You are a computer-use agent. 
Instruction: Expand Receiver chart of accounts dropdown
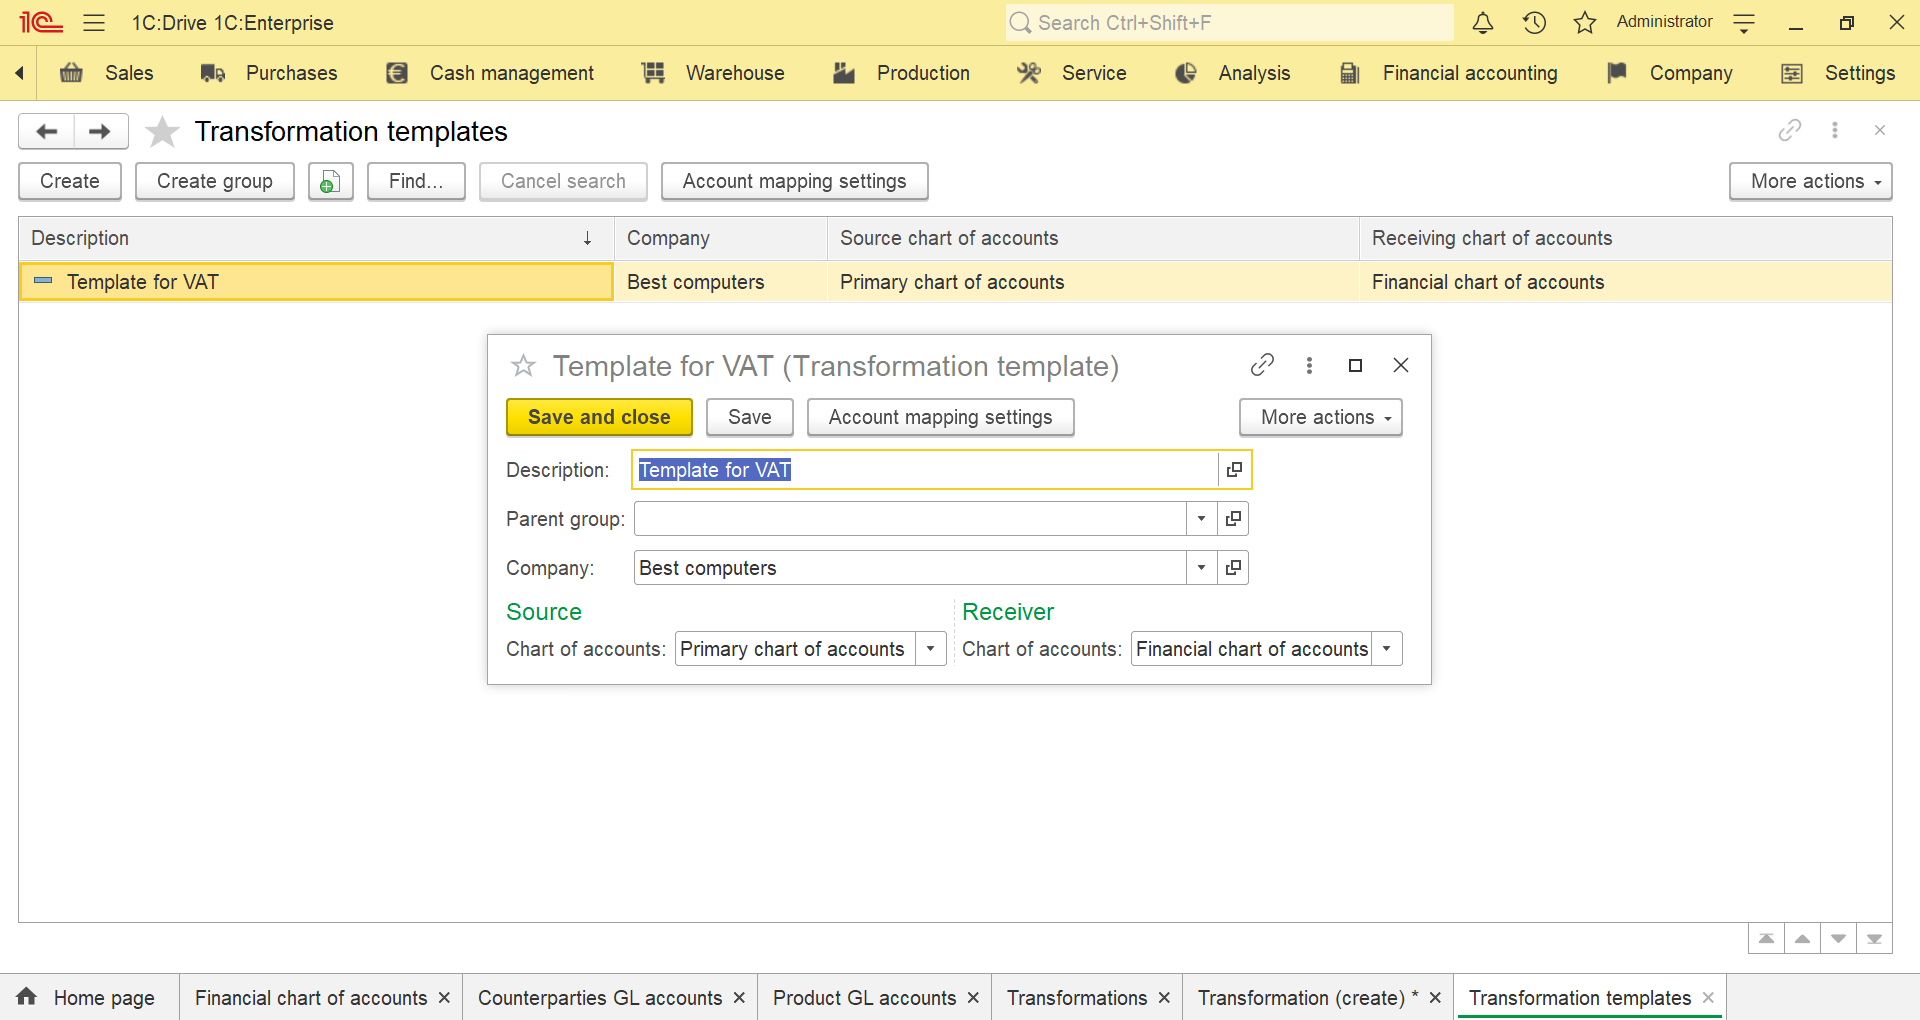pyautogui.click(x=1386, y=649)
